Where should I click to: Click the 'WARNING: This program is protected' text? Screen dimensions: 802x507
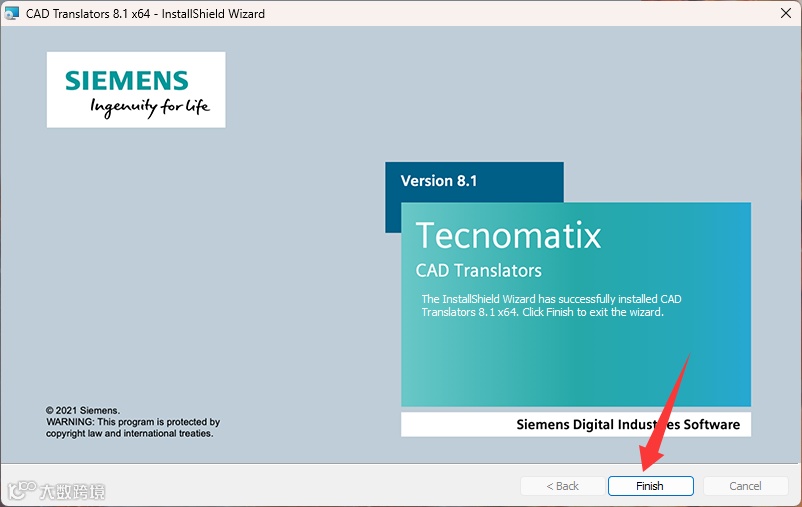pyautogui.click(x=133, y=422)
